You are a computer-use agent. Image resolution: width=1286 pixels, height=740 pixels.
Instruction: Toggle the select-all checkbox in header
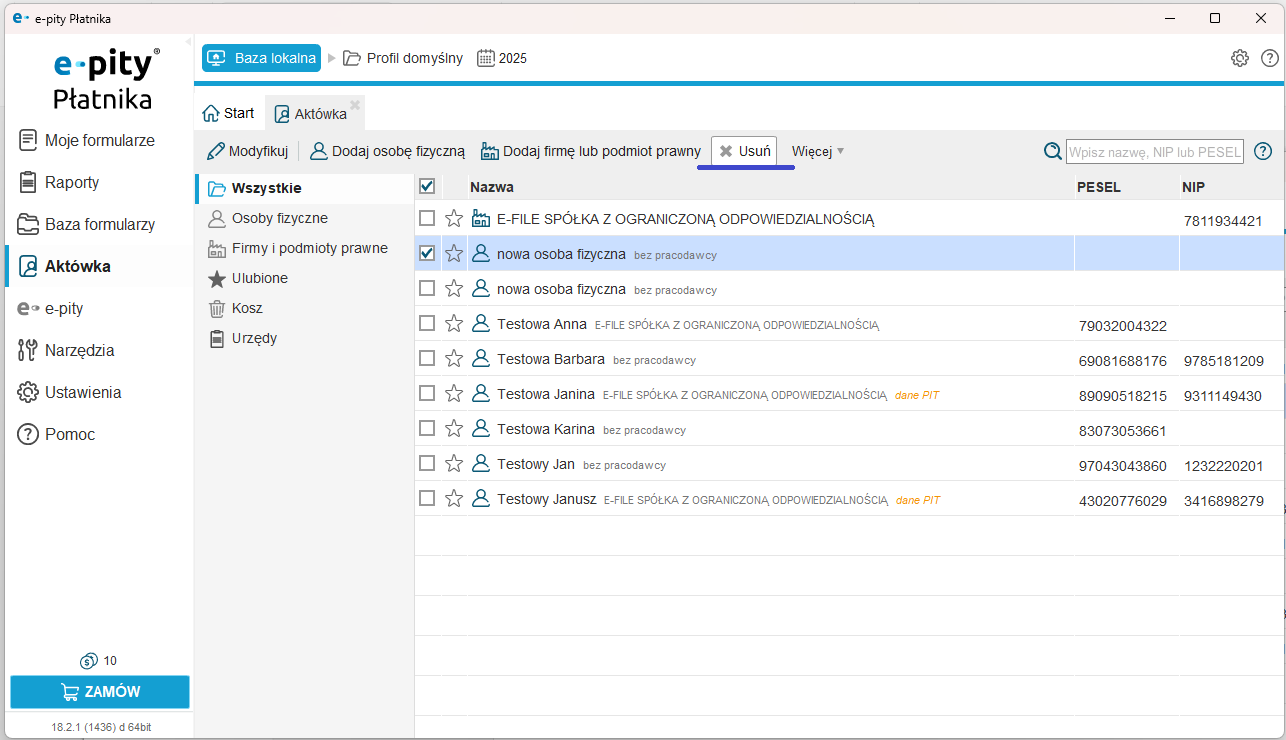tap(427, 186)
